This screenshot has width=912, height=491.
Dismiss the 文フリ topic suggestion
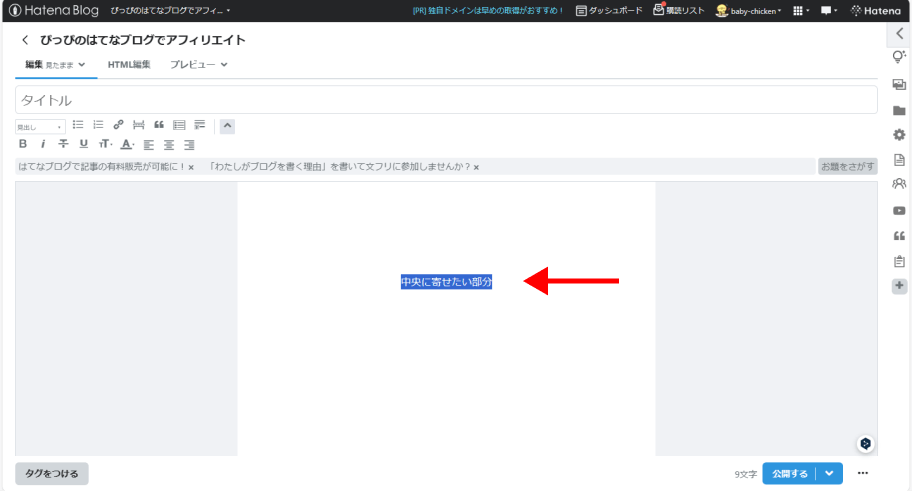click(476, 168)
